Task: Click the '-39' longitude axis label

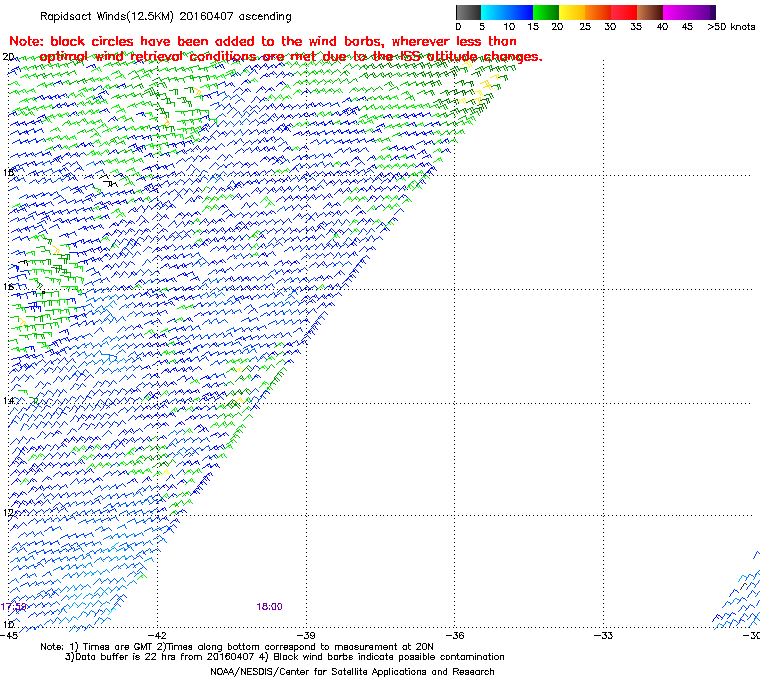Action: click(306, 635)
